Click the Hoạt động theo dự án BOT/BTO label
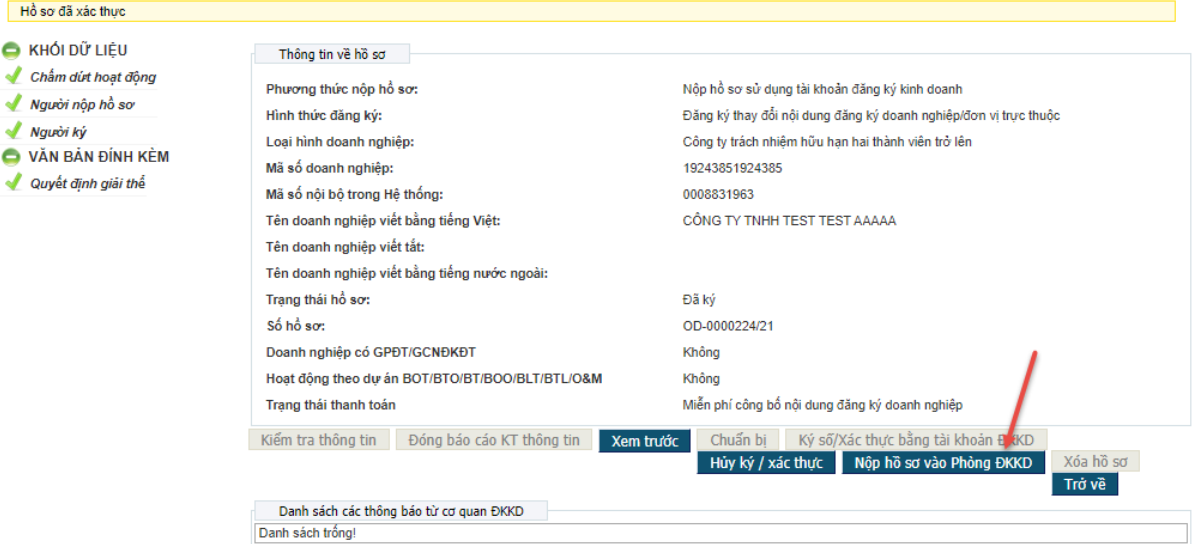The height and width of the screenshot is (544, 1193). click(434, 379)
